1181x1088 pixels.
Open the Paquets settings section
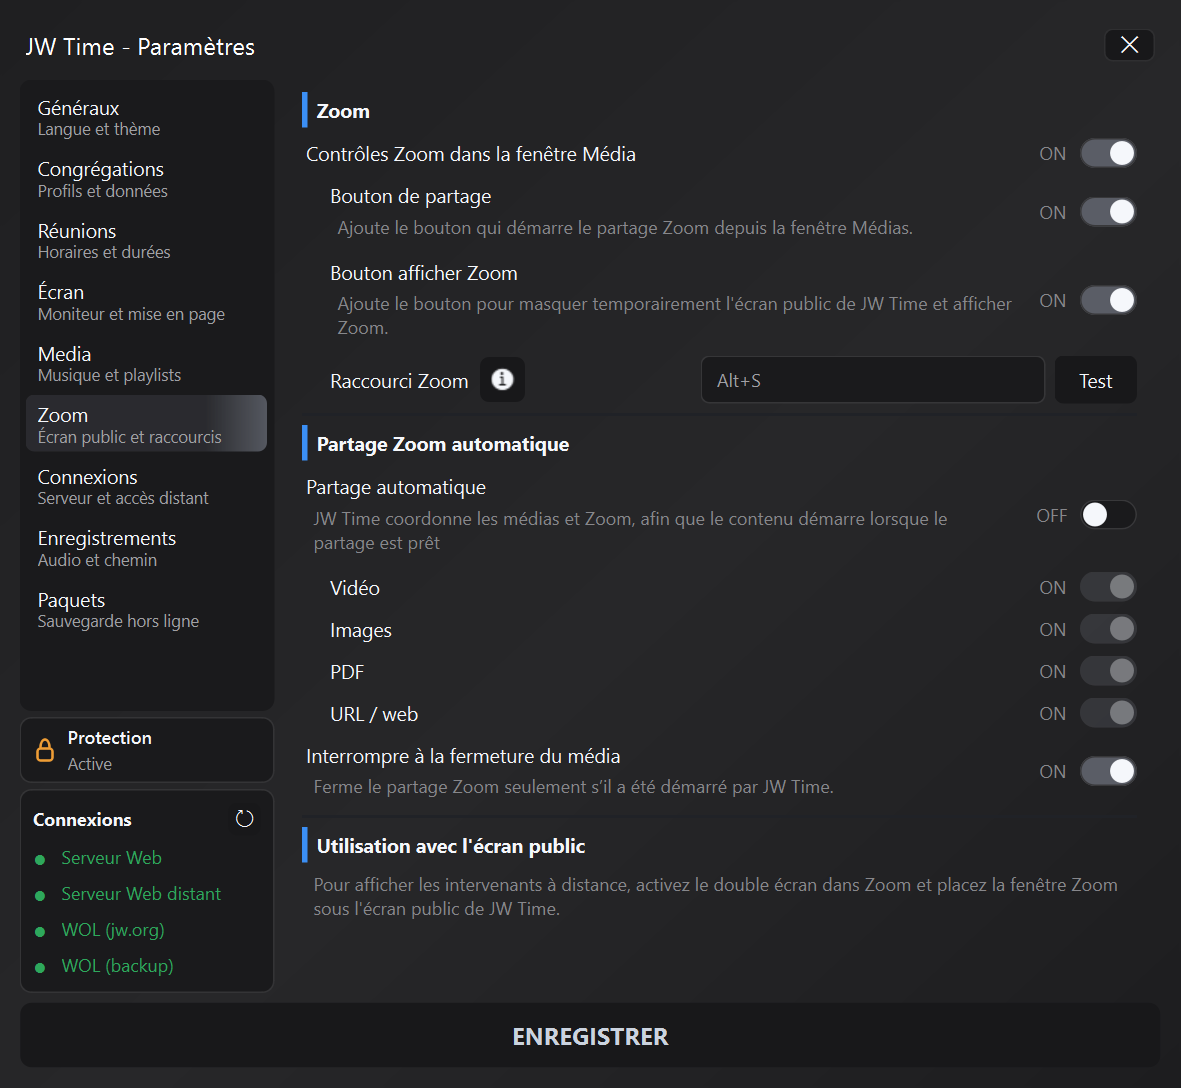146,610
